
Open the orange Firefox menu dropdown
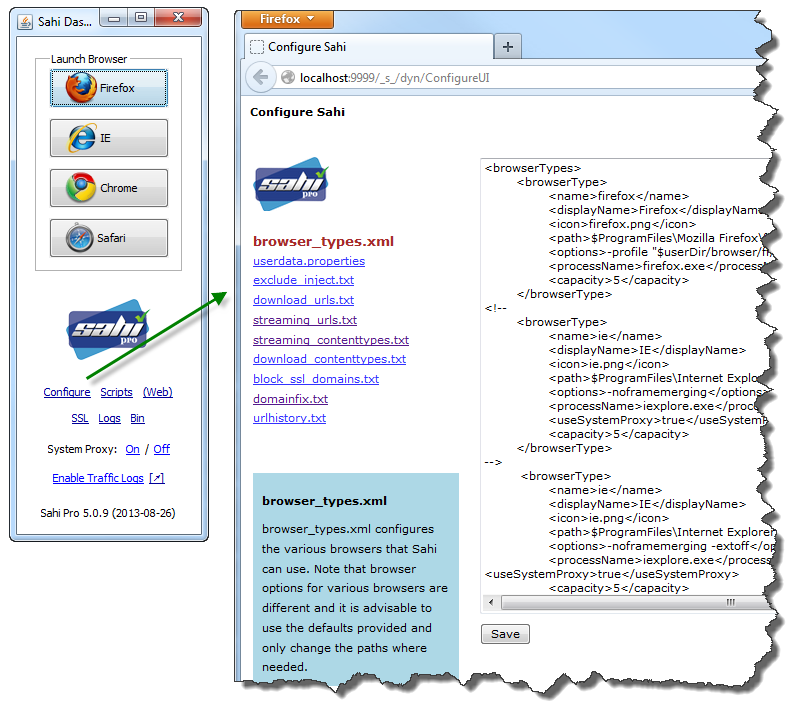click(x=287, y=19)
